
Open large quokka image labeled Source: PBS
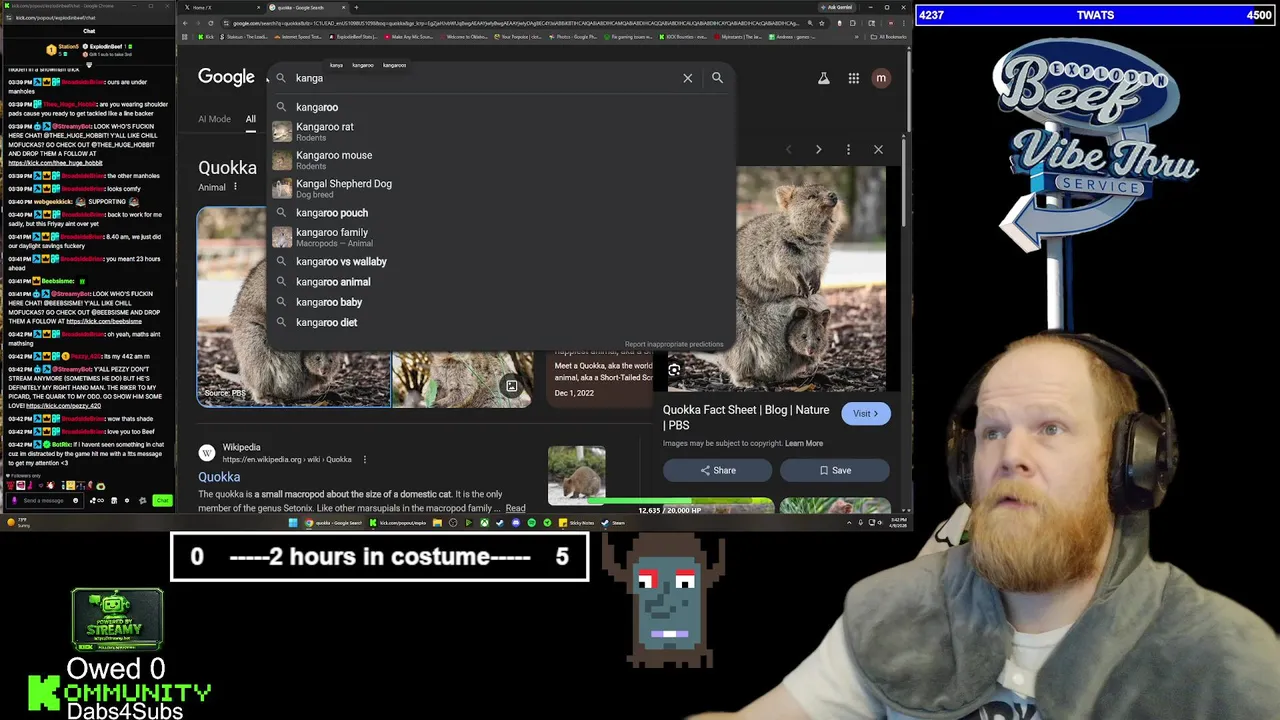coord(294,306)
